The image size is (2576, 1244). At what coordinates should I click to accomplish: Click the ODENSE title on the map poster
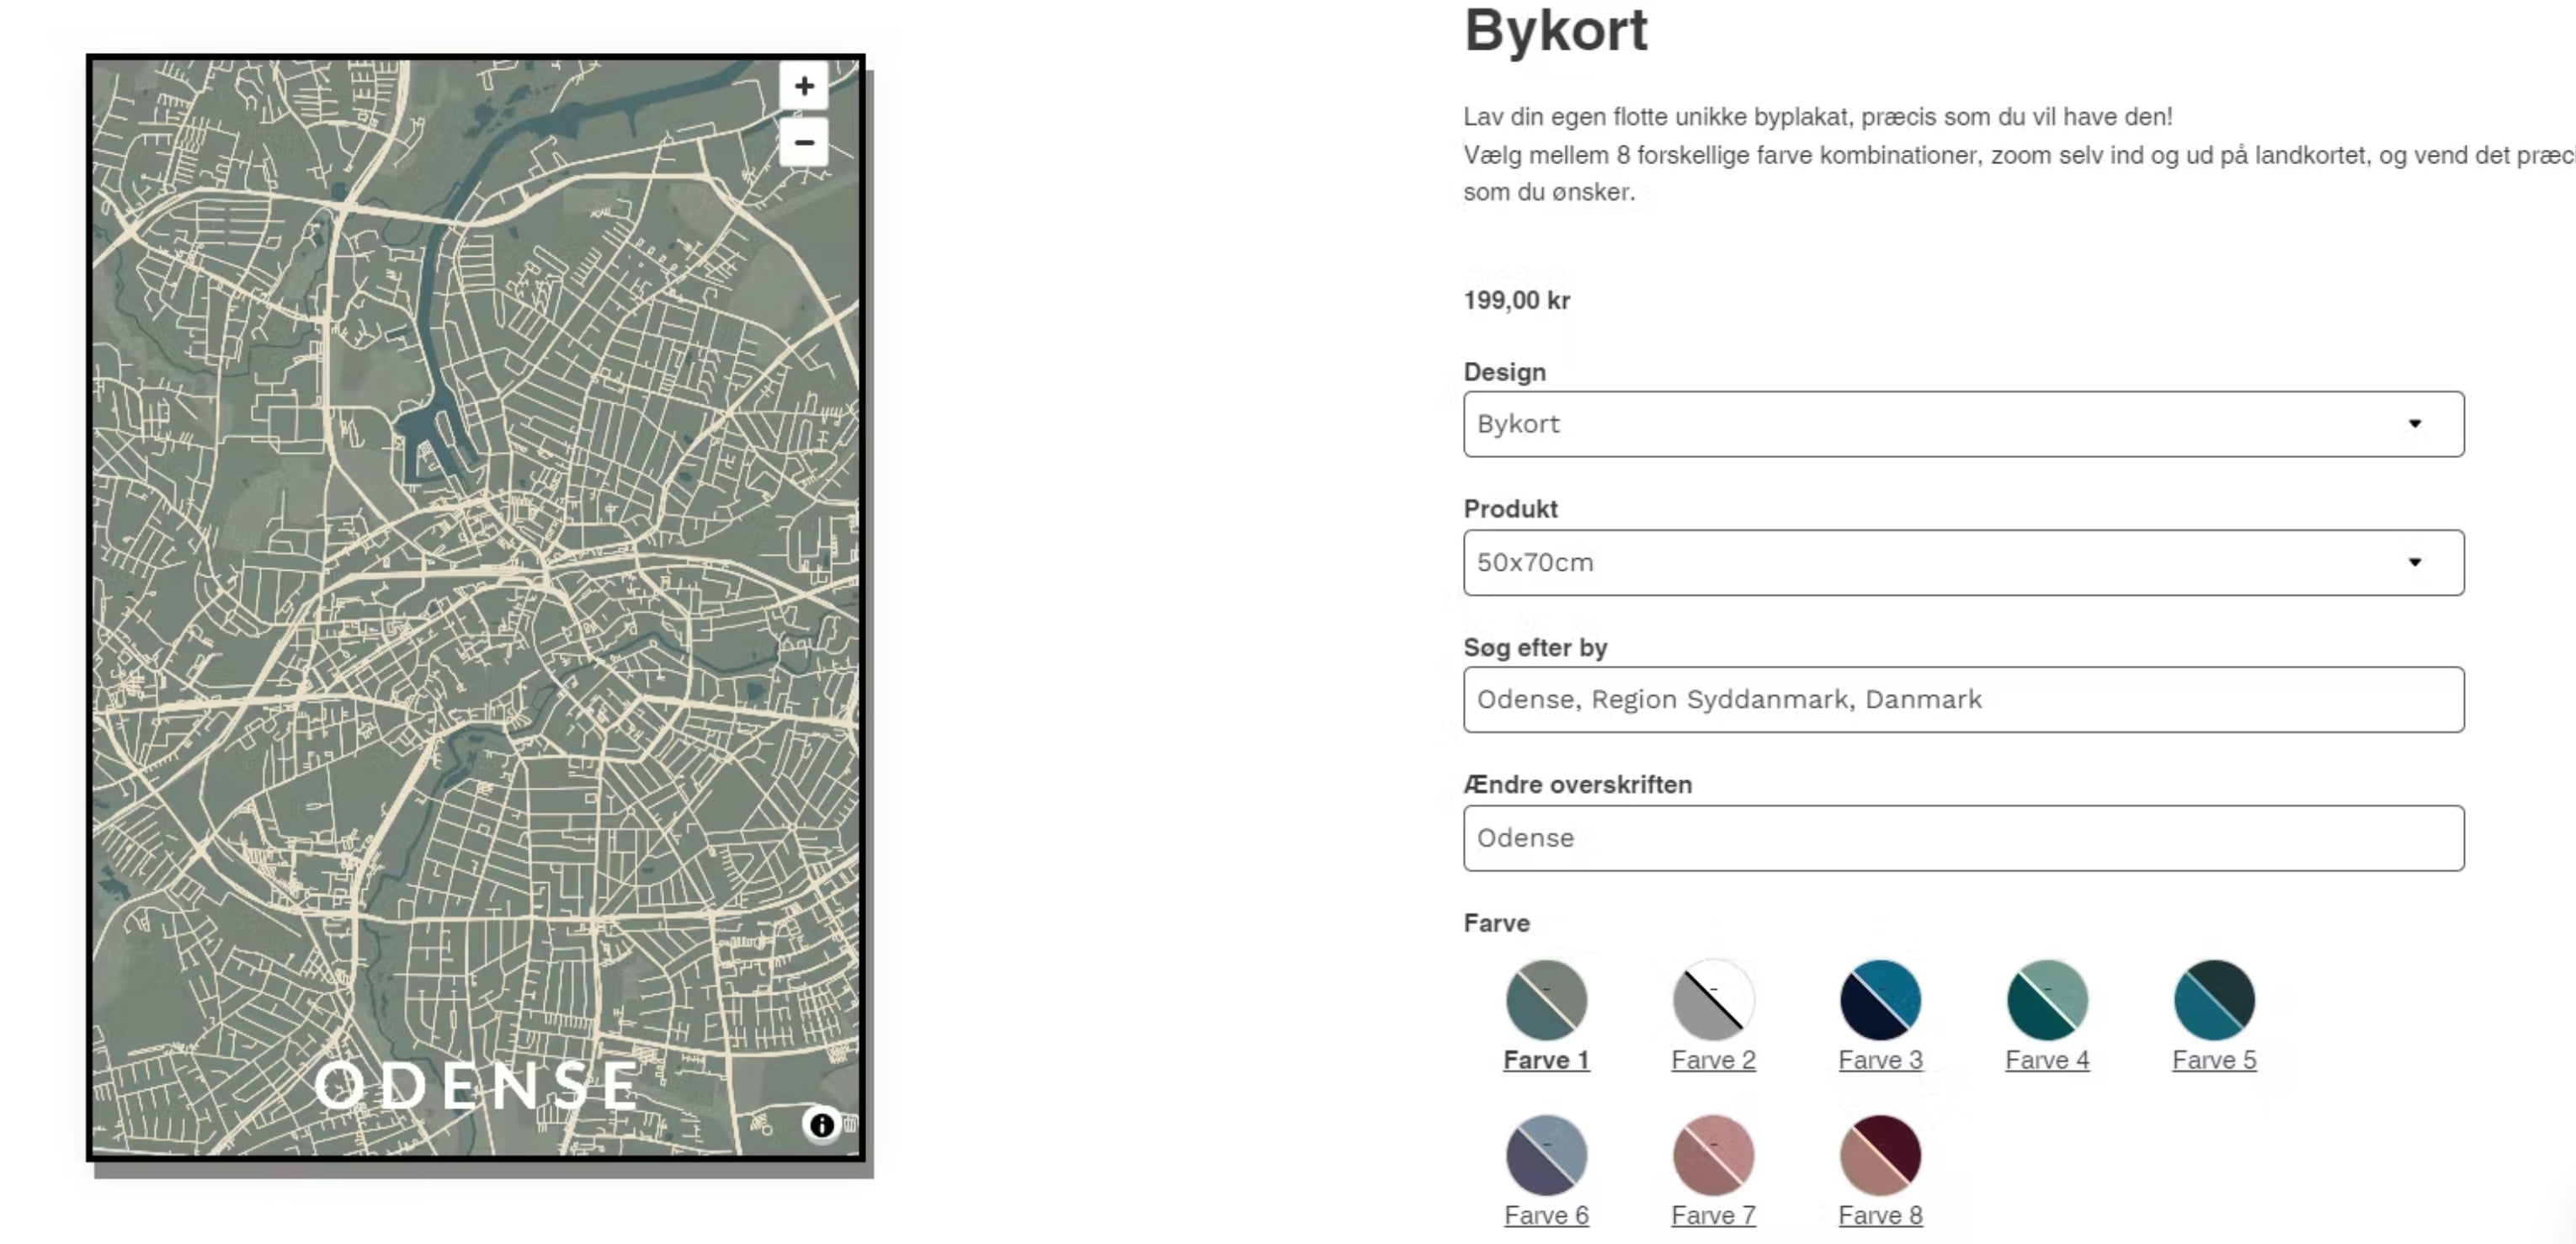tap(476, 1085)
